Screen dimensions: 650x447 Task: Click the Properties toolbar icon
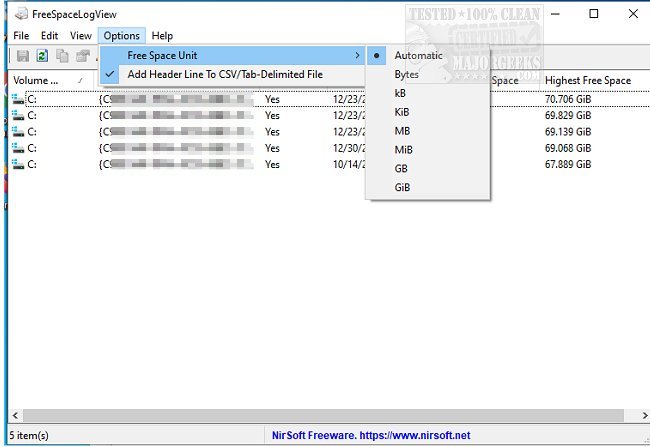pos(82,56)
